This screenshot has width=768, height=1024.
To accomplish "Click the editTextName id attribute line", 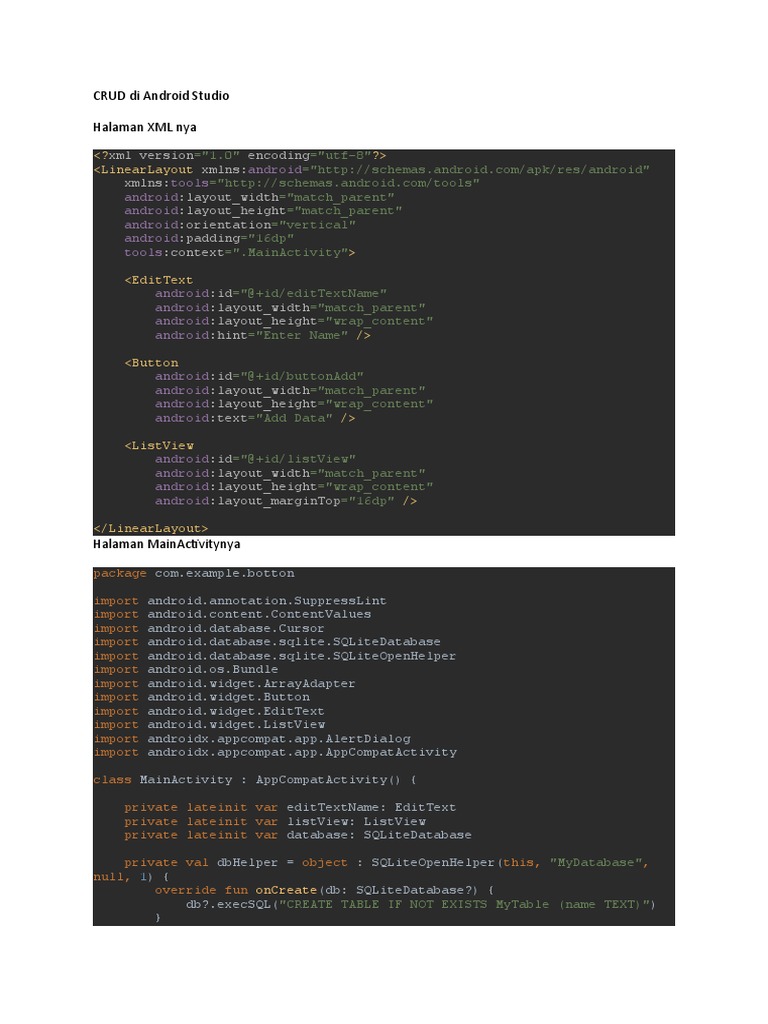I will (270, 294).
